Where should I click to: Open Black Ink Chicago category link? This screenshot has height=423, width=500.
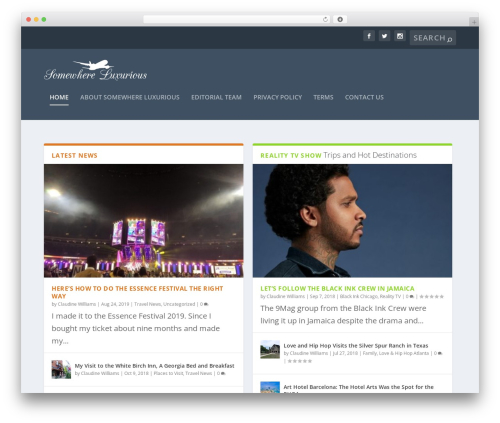(359, 296)
